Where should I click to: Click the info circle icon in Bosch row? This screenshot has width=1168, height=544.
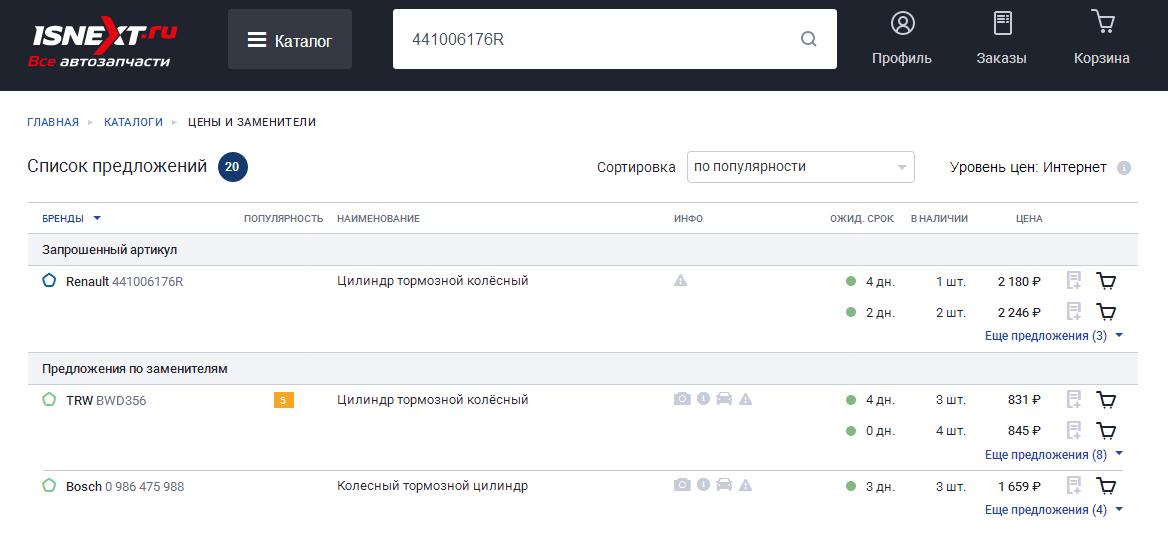tap(703, 485)
